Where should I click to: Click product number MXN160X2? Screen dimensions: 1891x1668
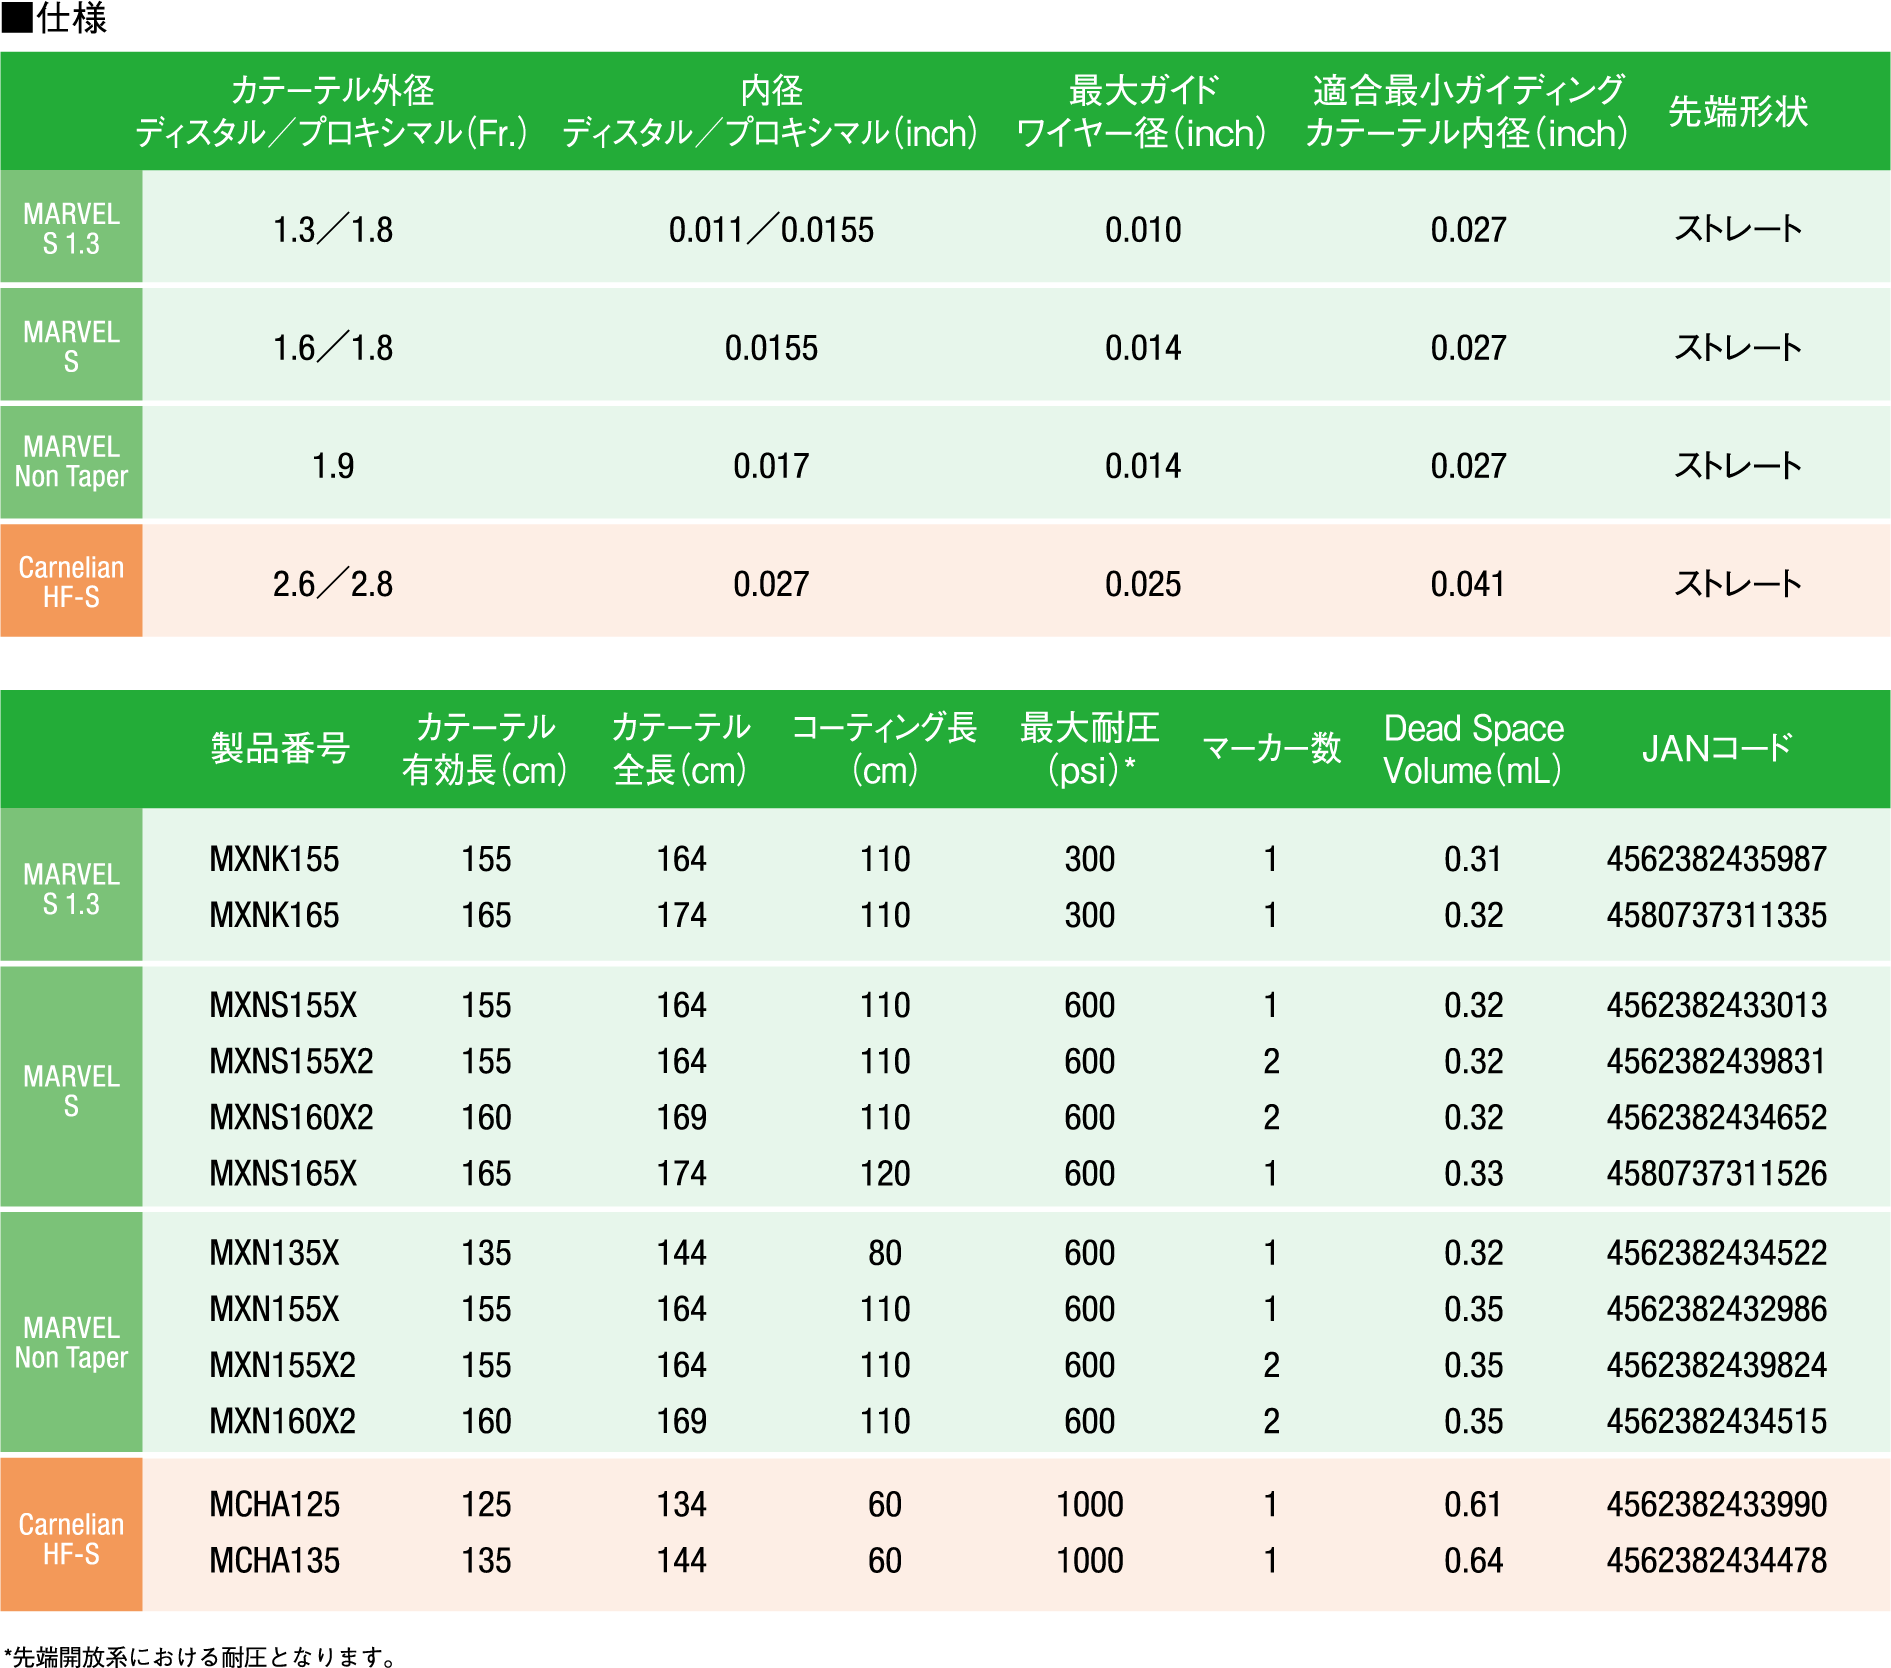[283, 1421]
